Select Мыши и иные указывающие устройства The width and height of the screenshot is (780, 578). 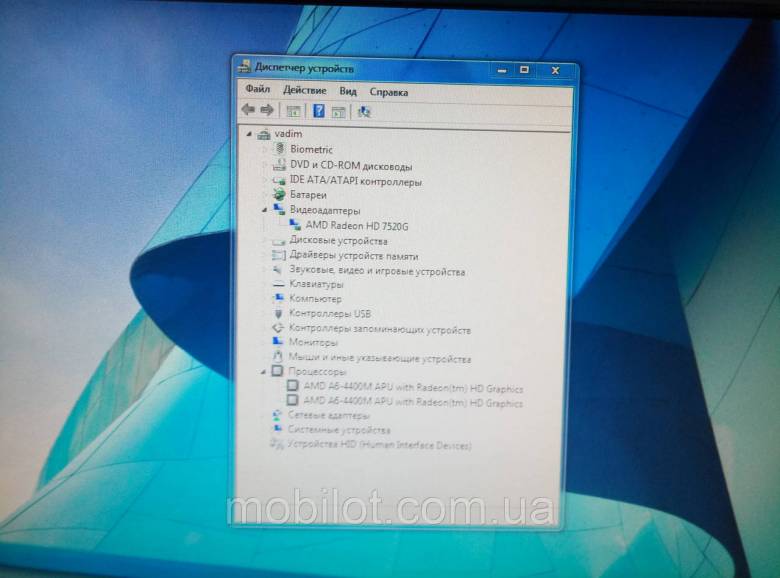tap(380, 358)
